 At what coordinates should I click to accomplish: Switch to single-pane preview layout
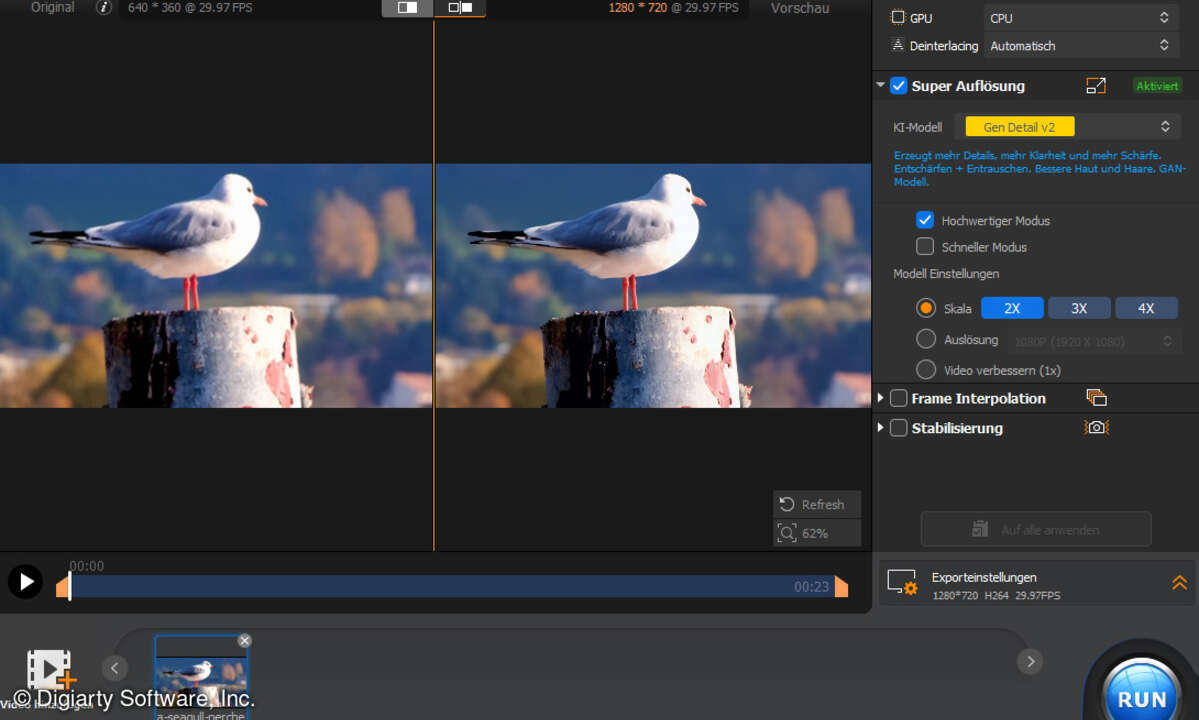coord(408,8)
